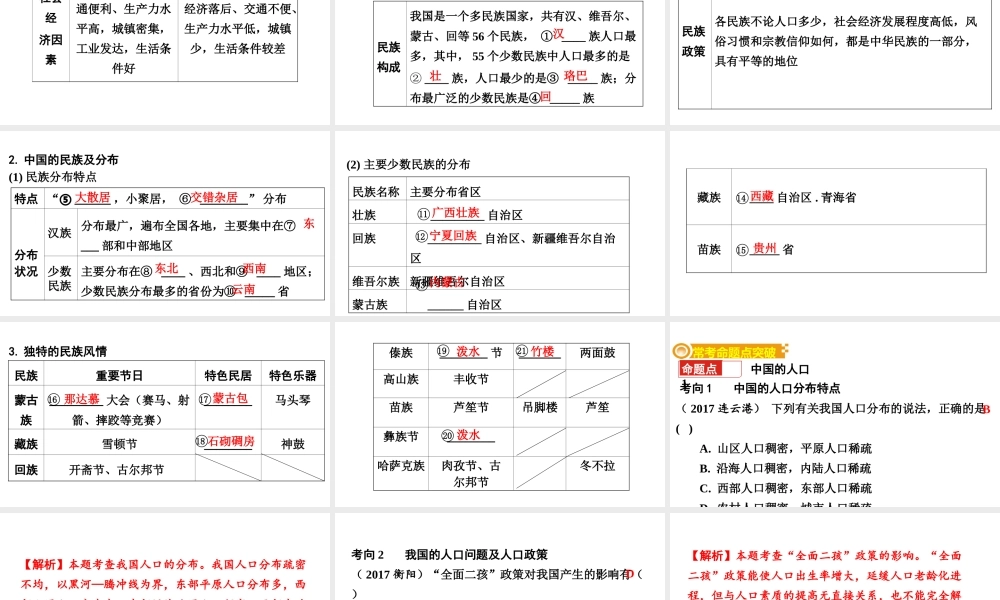Click the 分布状况 row header
Screen dimensions: 1000x600
26,263
